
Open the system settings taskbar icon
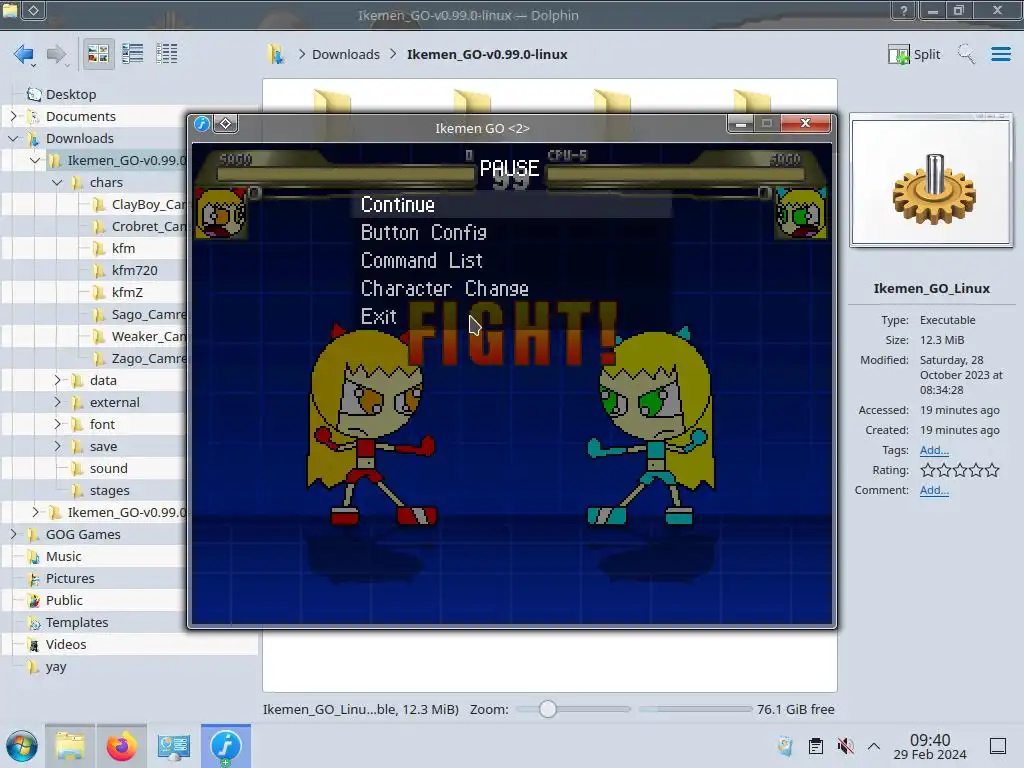(x=174, y=746)
